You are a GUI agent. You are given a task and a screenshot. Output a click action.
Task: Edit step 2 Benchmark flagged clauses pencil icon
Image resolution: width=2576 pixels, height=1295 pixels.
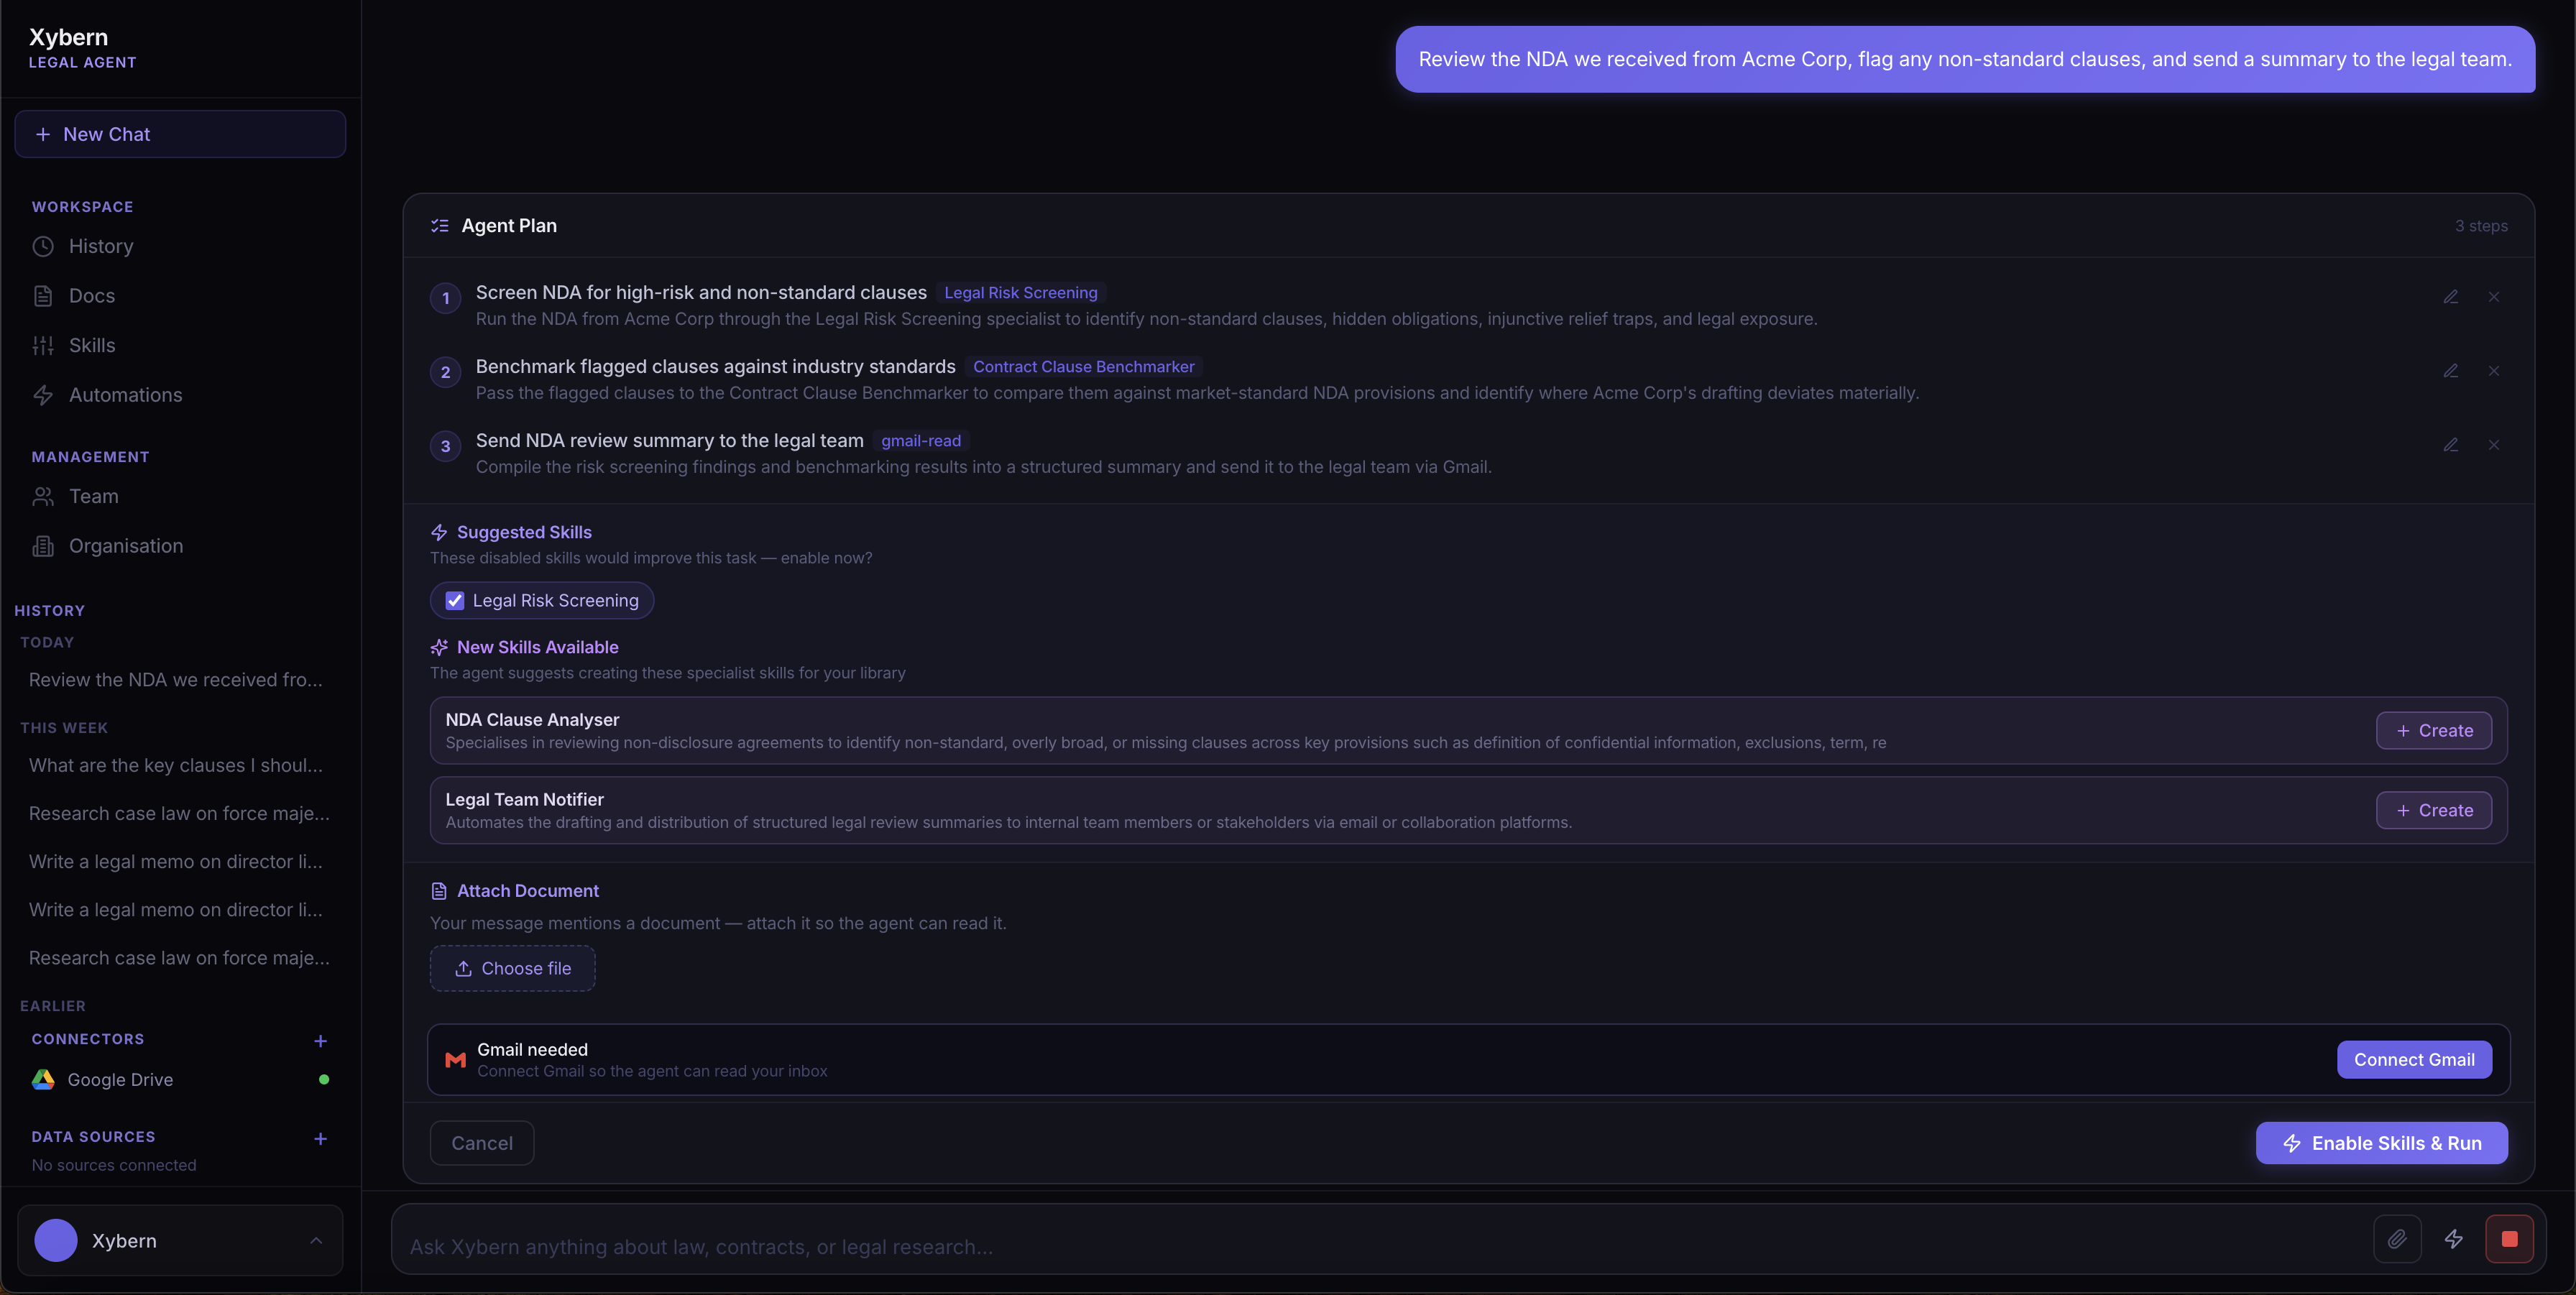[2450, 371]
